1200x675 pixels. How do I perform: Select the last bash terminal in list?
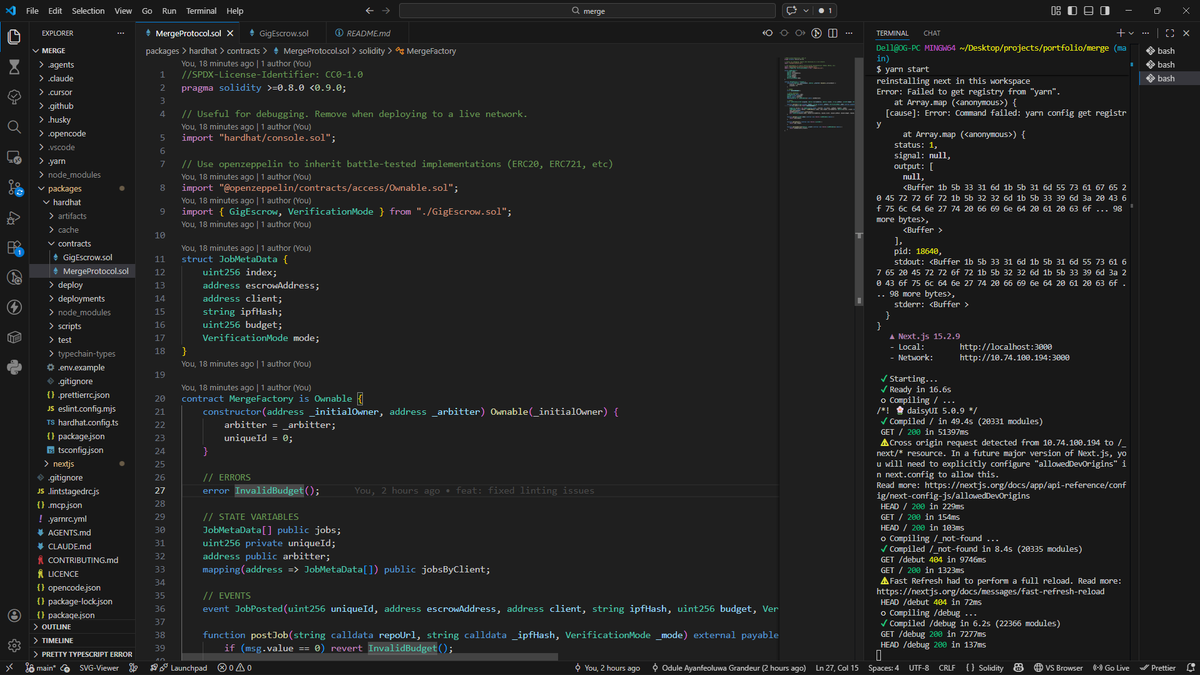pyautogui.click(x=1168, y=78)
